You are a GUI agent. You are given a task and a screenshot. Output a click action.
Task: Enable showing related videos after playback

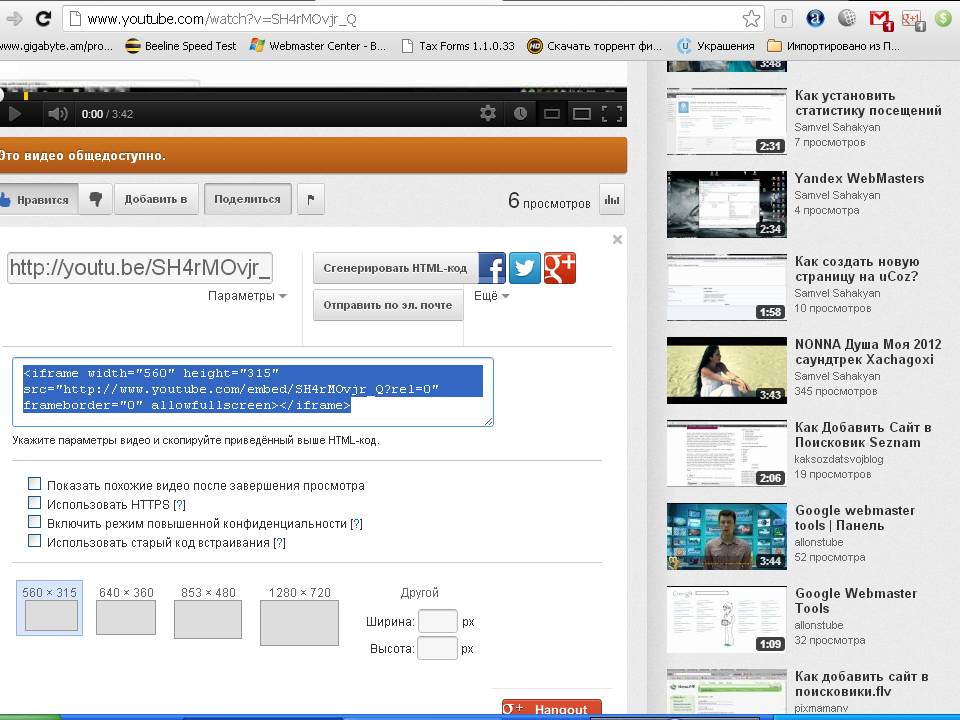point(34,484)
